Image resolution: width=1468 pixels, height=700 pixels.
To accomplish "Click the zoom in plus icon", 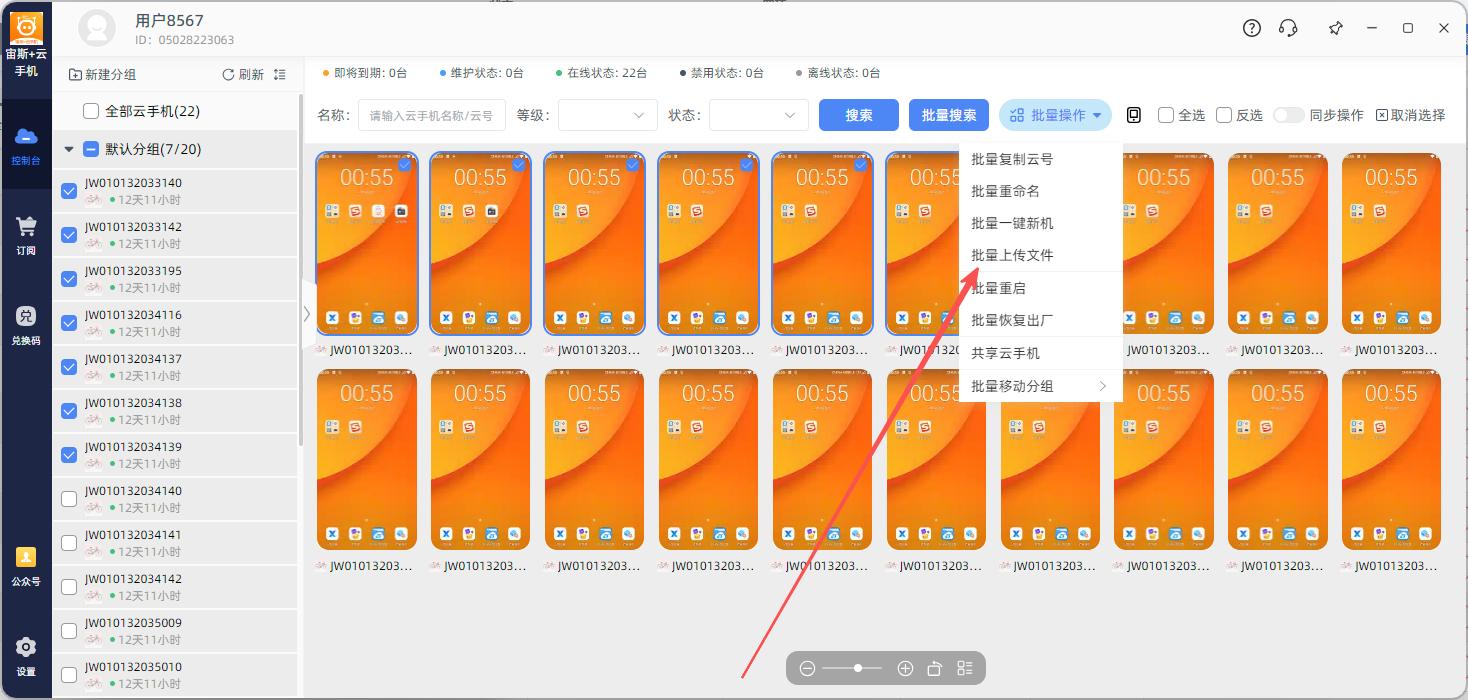I will pyautogui.click(x=905, y=668).
